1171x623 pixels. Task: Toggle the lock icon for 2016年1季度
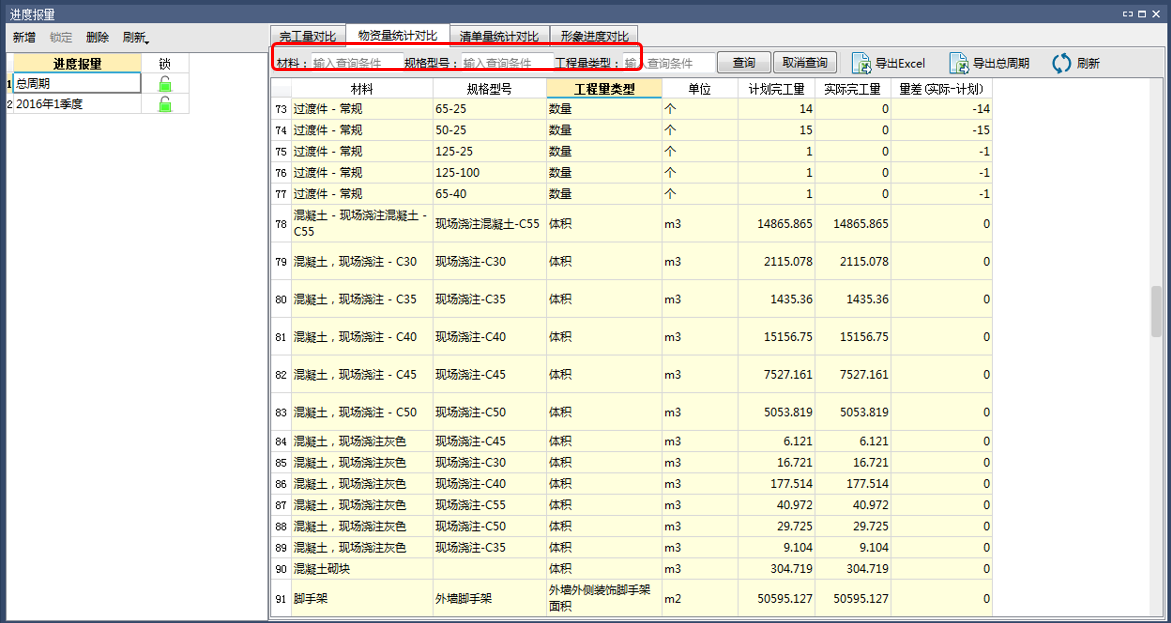[165, 104]
